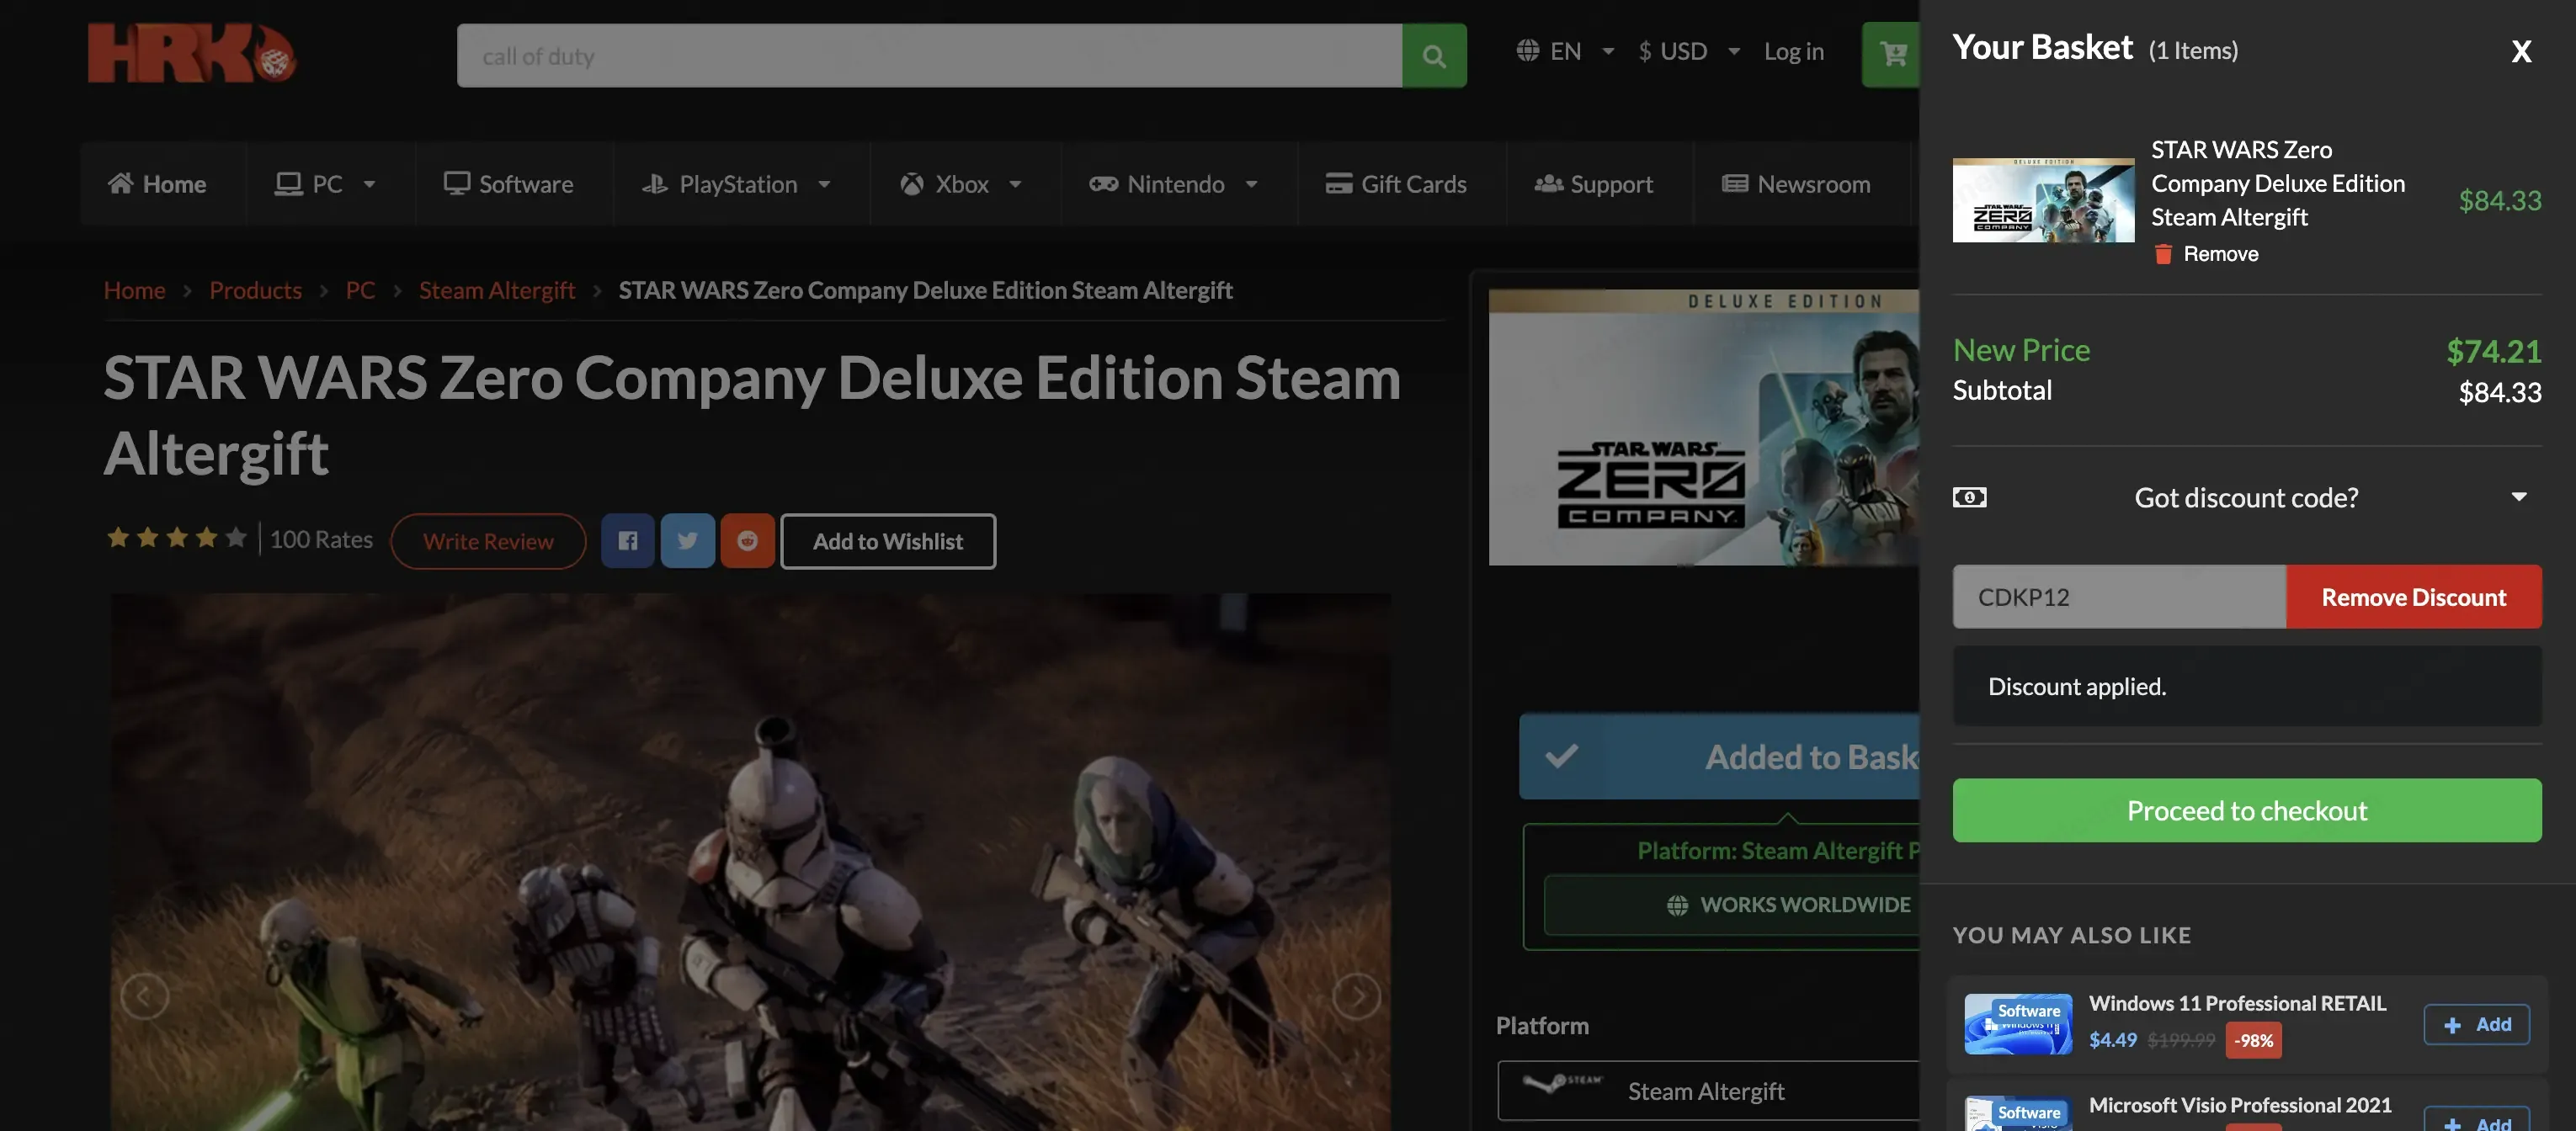Click the red trash Remove icon
The width and height of the screenshot is (2576, 1131).
(x=2163, y=254)
